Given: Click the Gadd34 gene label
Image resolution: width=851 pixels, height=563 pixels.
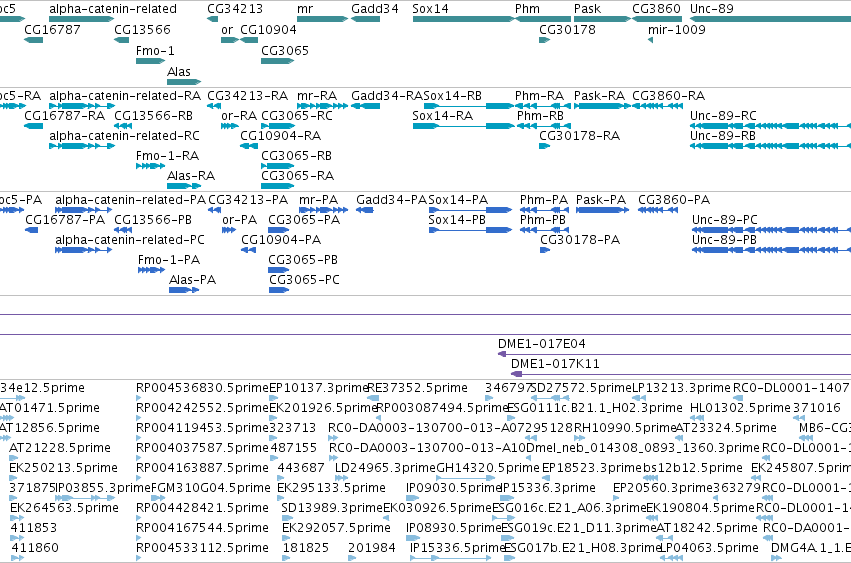Looking at the screenshot, I should pos(374,9).
